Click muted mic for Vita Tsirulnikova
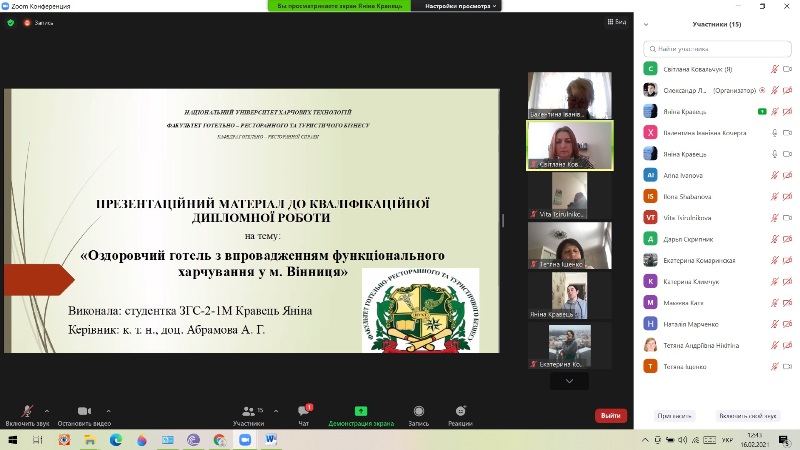 [774, 218]
